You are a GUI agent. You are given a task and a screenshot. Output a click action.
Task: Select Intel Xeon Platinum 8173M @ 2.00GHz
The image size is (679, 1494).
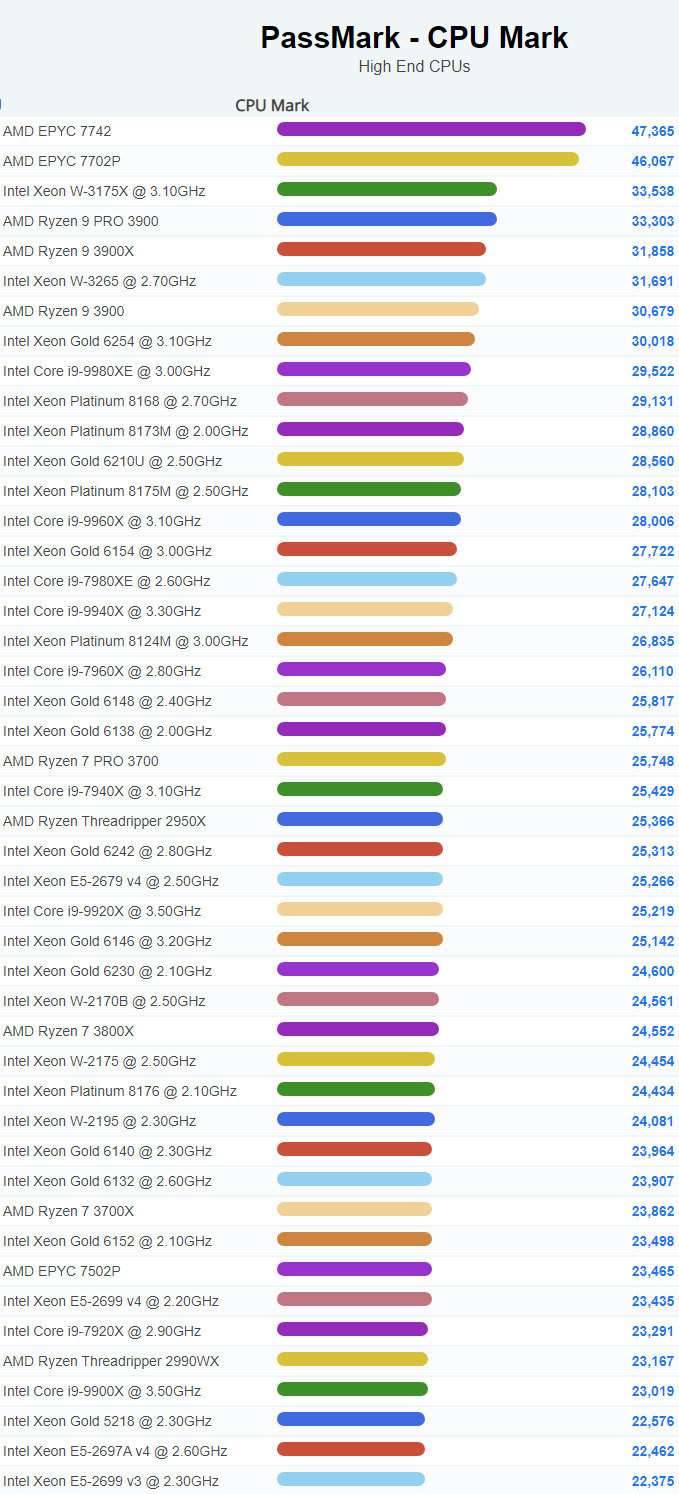point(126,431)
